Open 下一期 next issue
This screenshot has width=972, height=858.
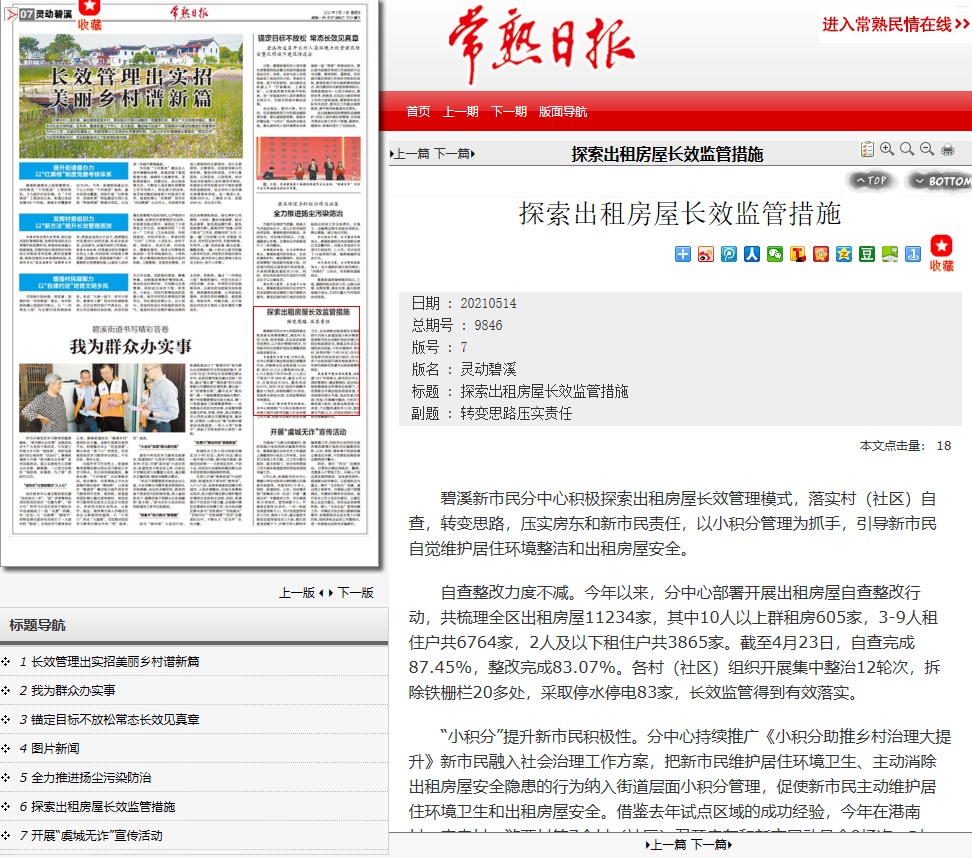pos(509,112)
